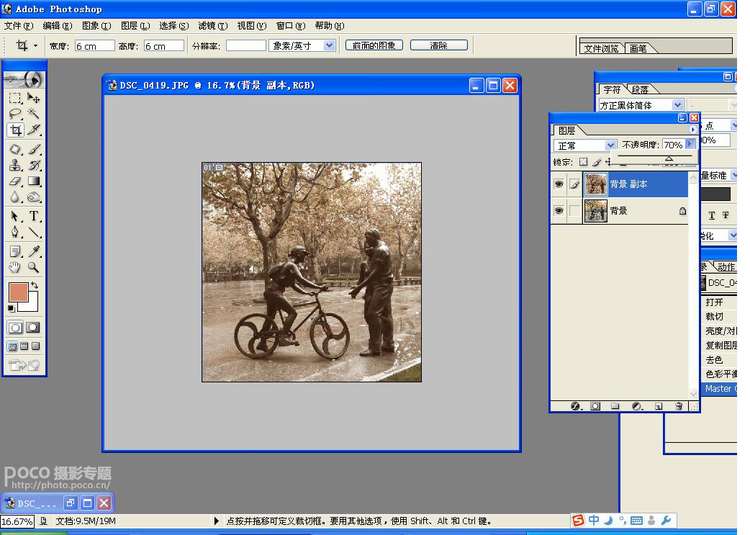Select the Hand tool
This screenshot has height=535, width=750.
coord(15,267)
